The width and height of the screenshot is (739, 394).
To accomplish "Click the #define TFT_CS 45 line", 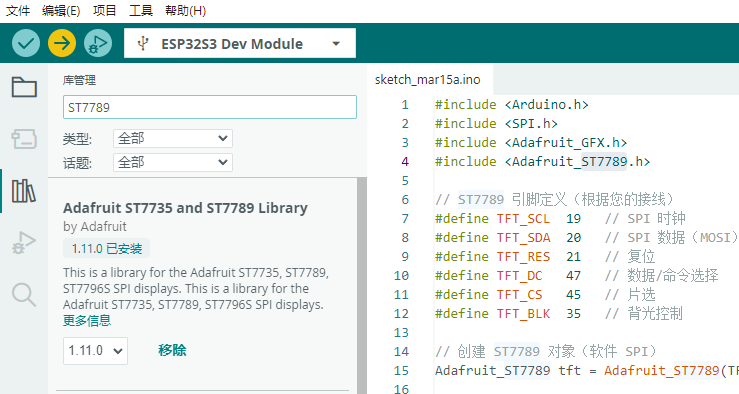I will pyautogui.click(x=545, y=295).
